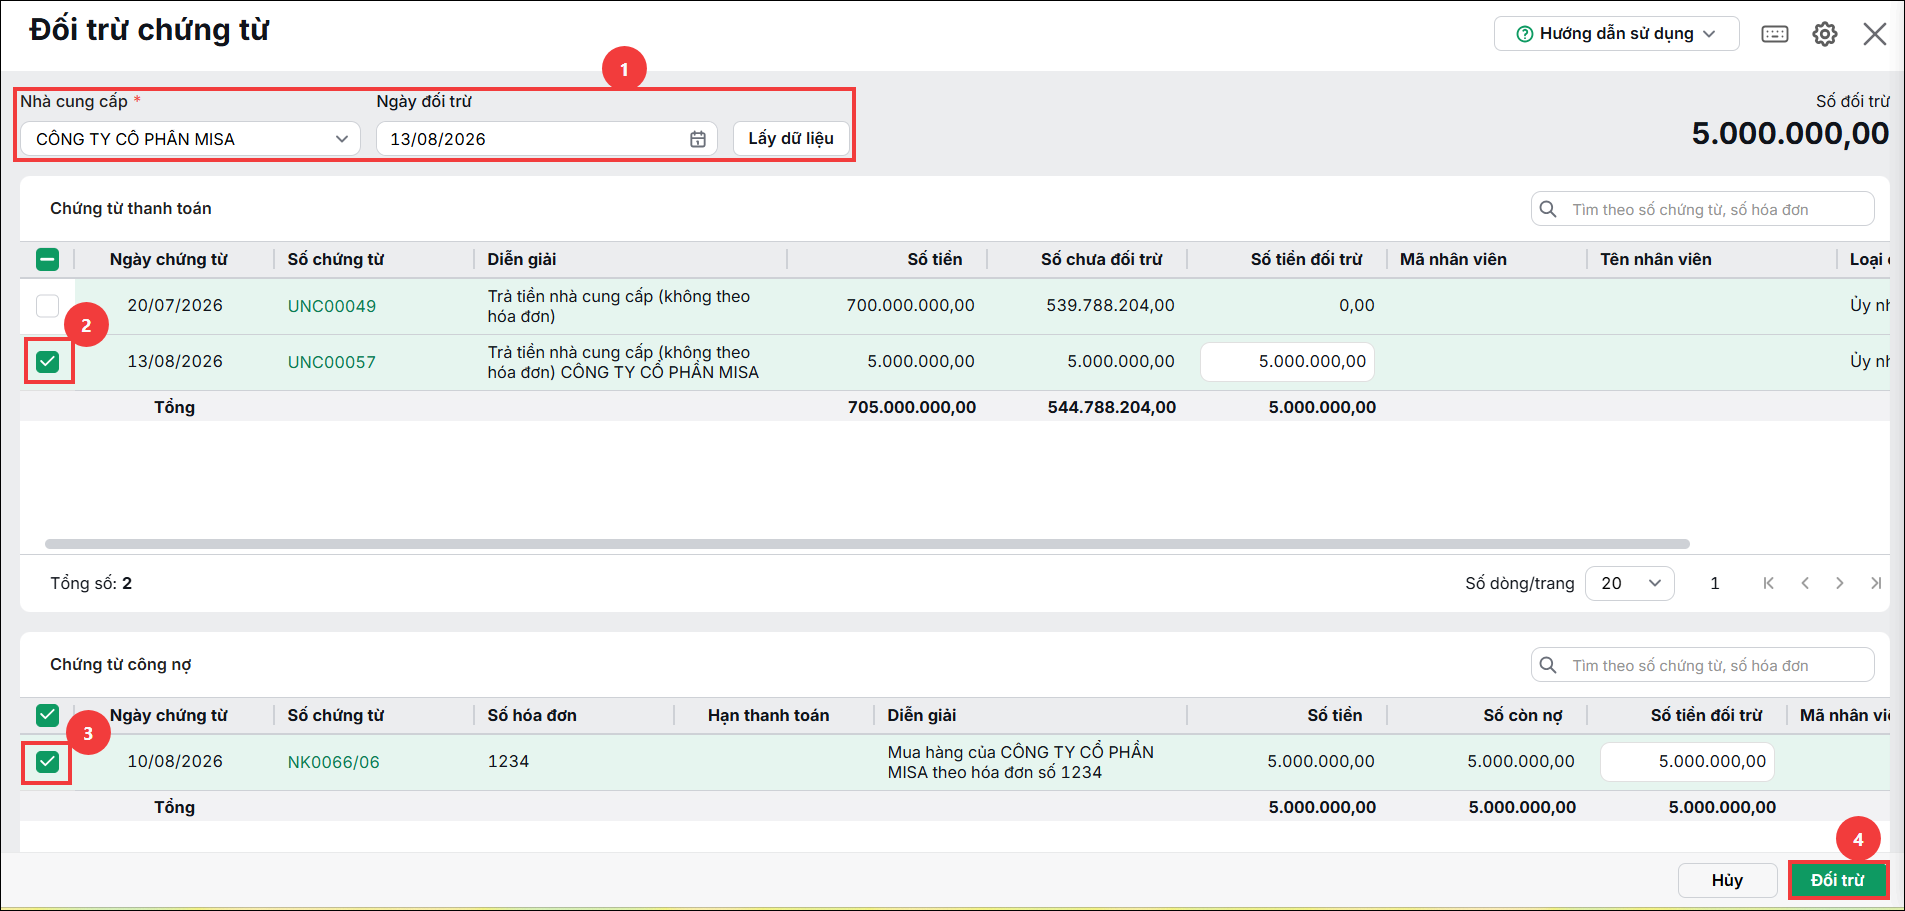Click the search icon in Chứng từ thanh toán

click(1548, 209)
